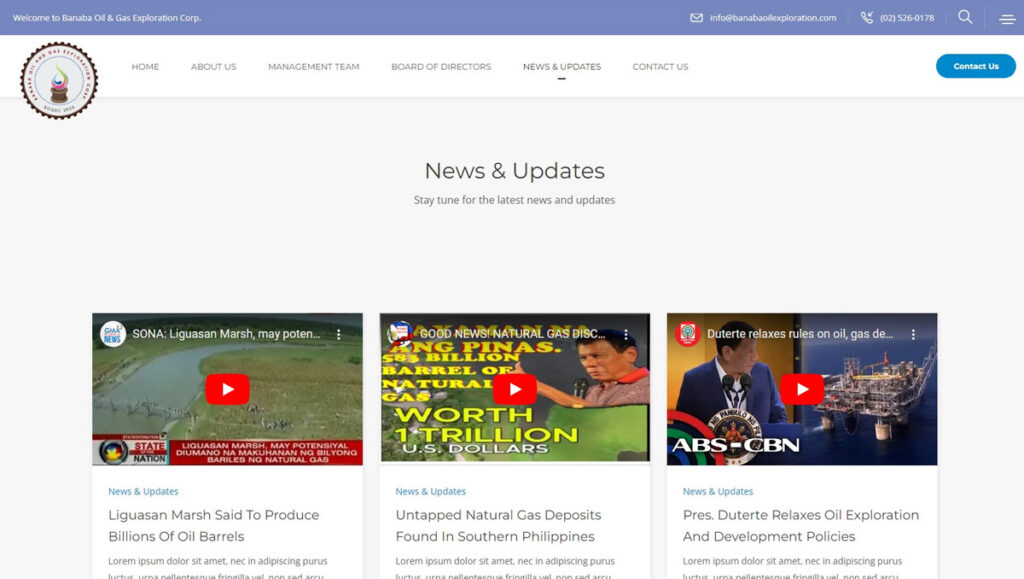This screenshot has height=579, width=1024.
Task: Click ABS-CBN channel avatar on third video
Action: pos(687,334)
